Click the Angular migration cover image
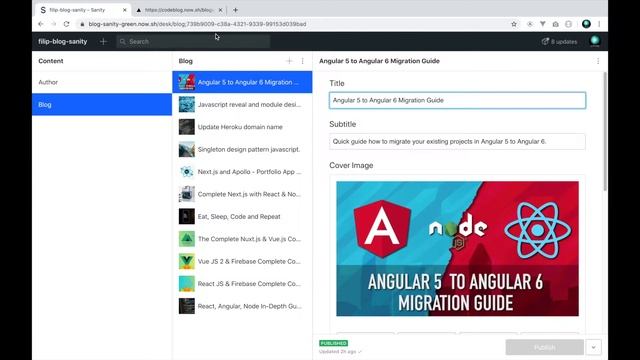The height and width of the screenshot is (360, 640). coord(457,249)
